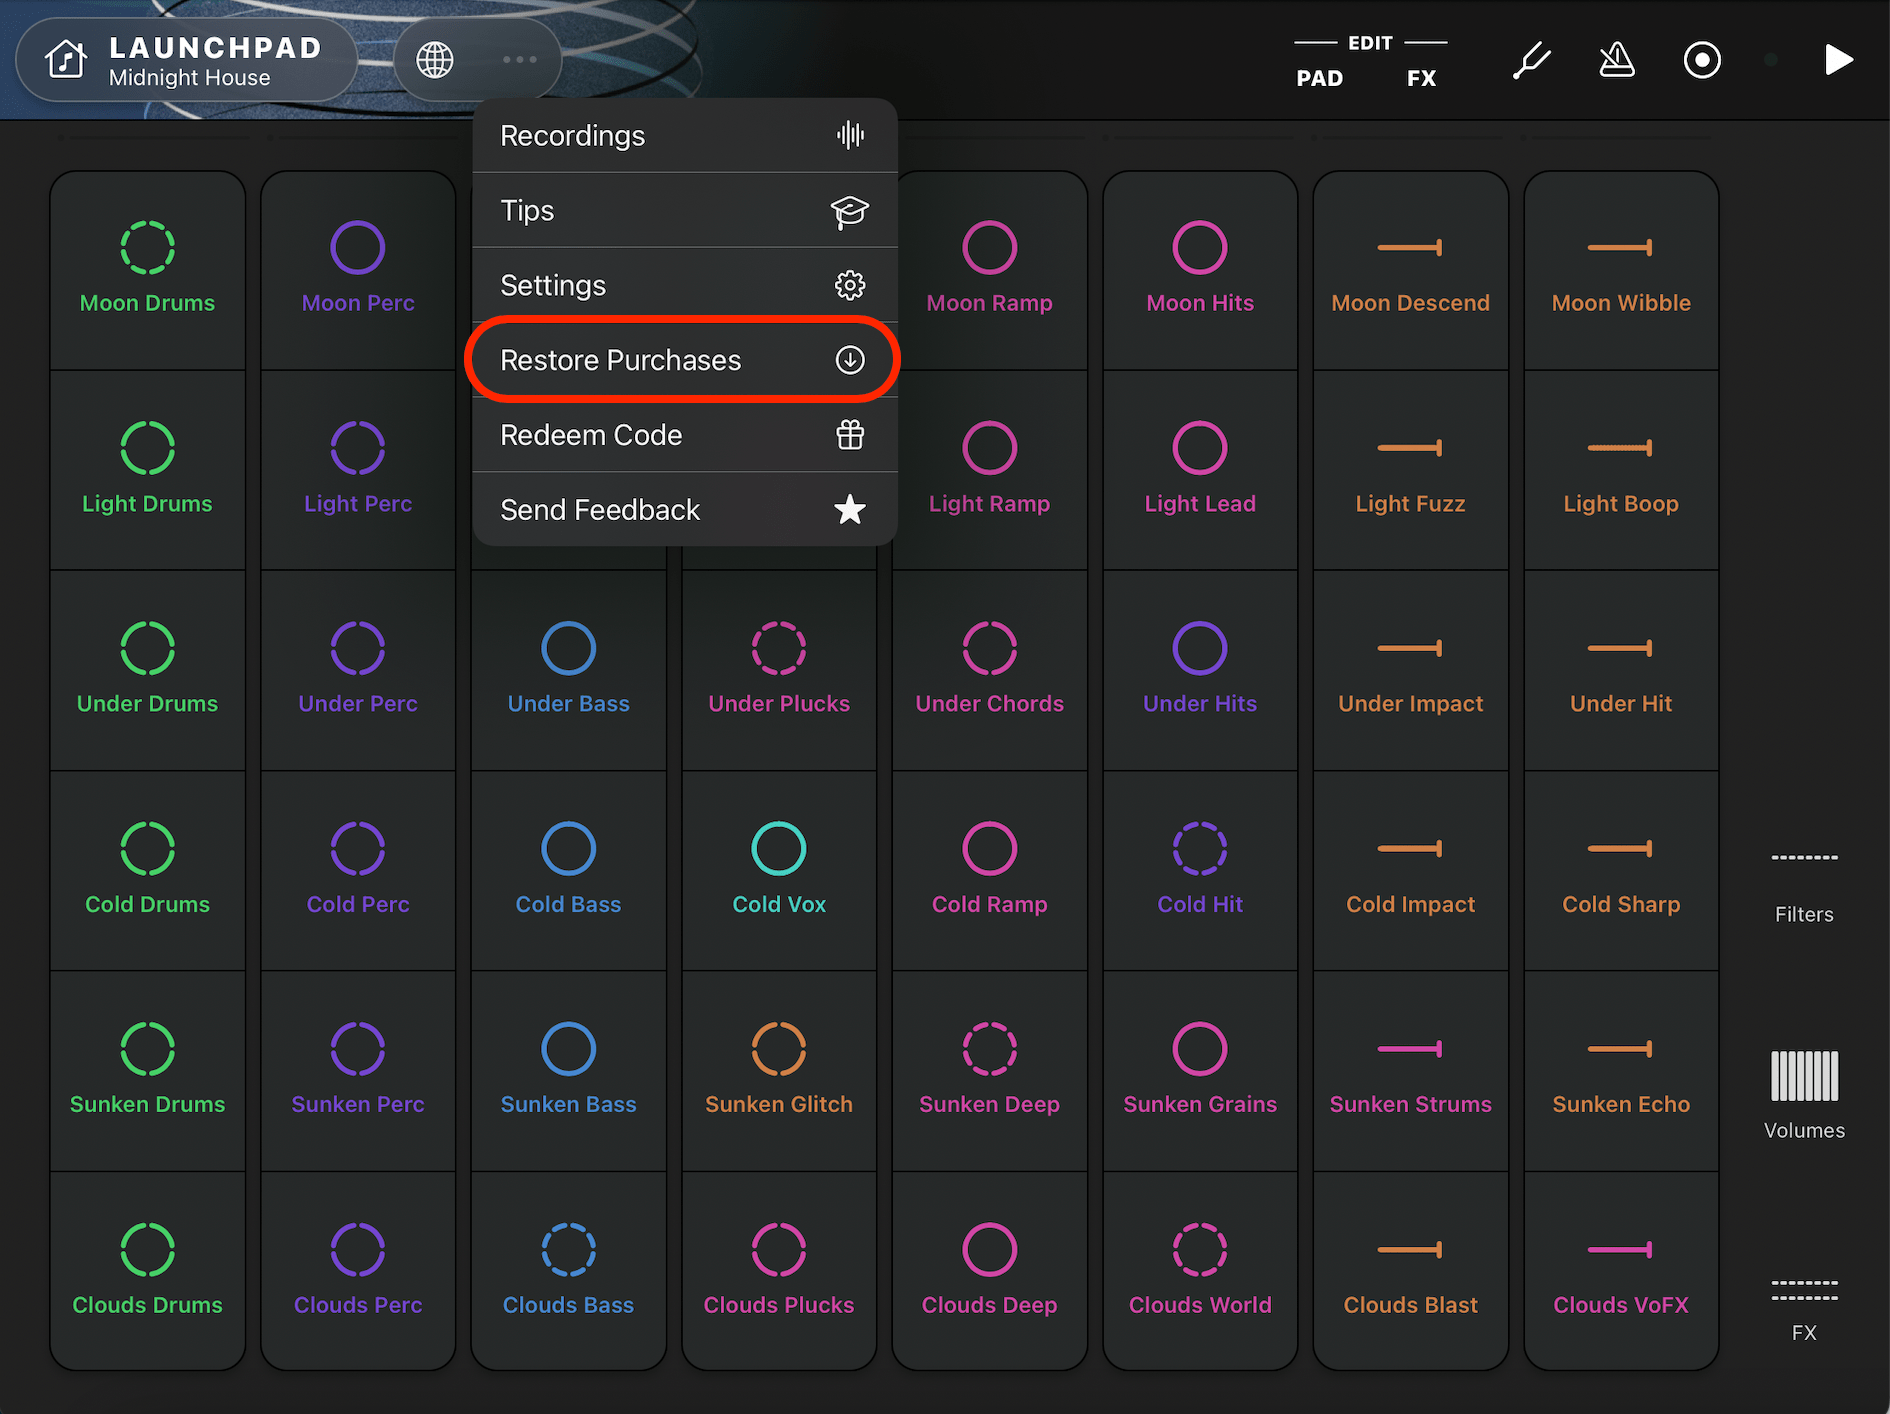1890x1414 pixels.
Task: Trigger the Light Drums pad
Action: pos(148,470)
